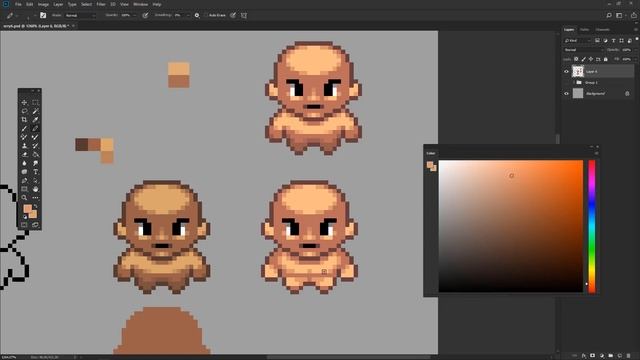
Task: Select the Crop tool
Action: [x=24, y=120]
